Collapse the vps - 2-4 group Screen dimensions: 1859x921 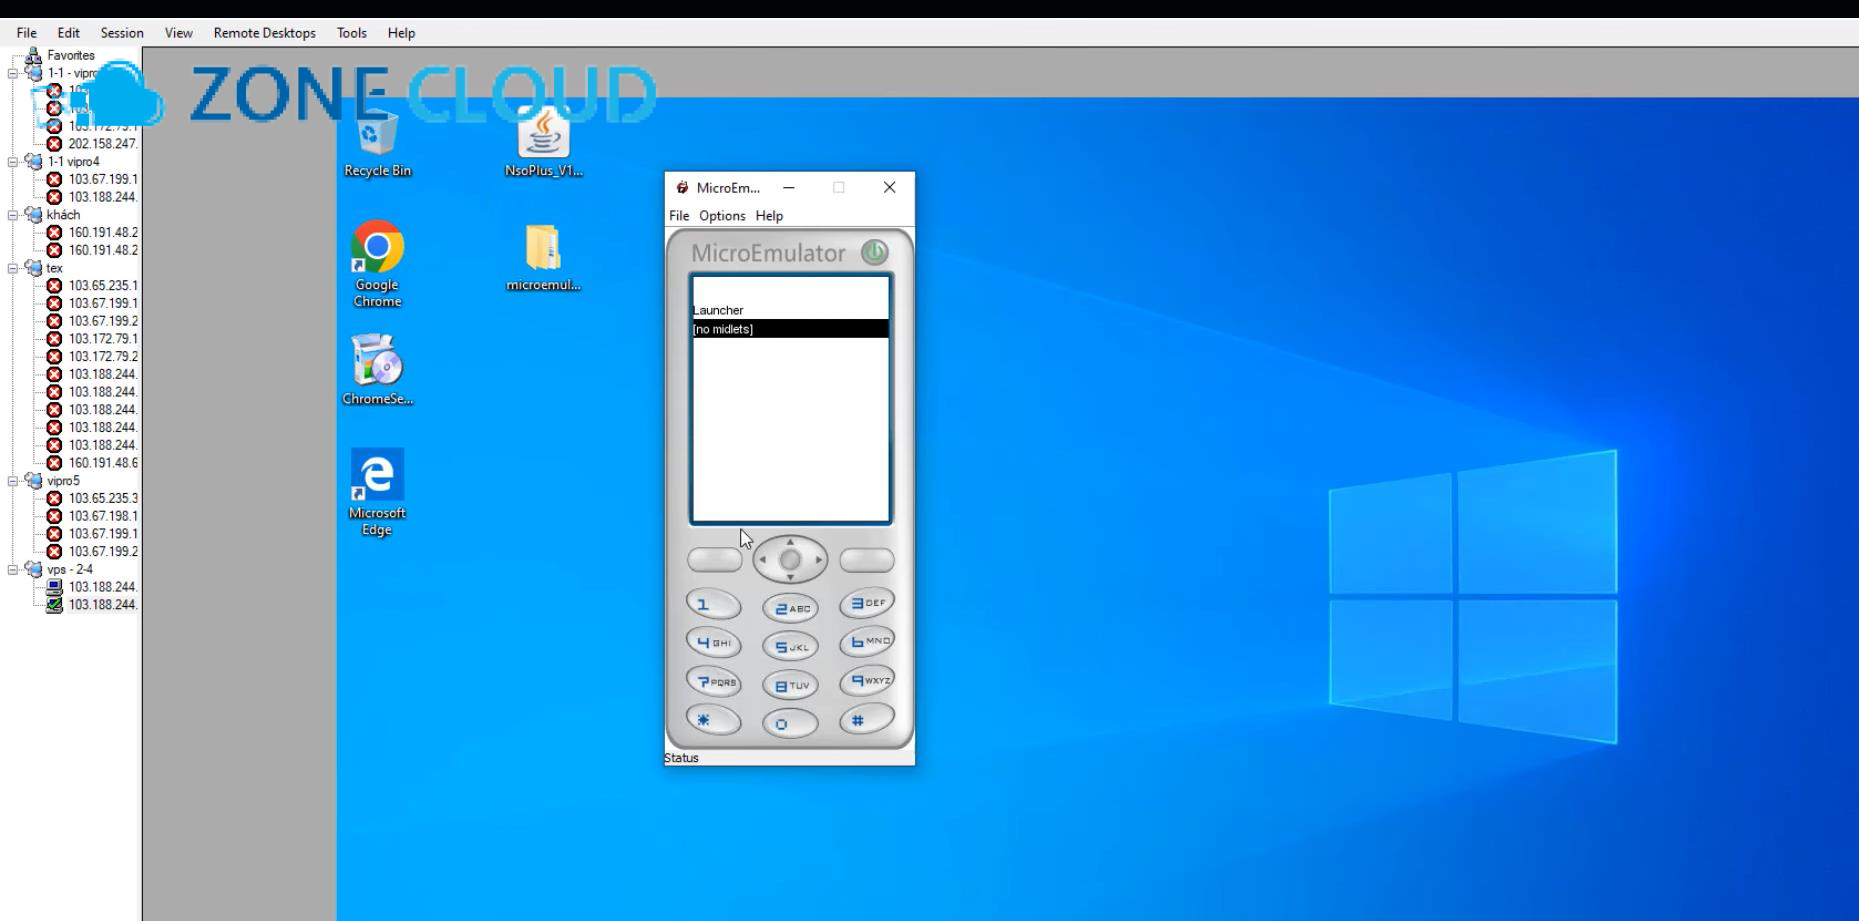pos(13,569)
